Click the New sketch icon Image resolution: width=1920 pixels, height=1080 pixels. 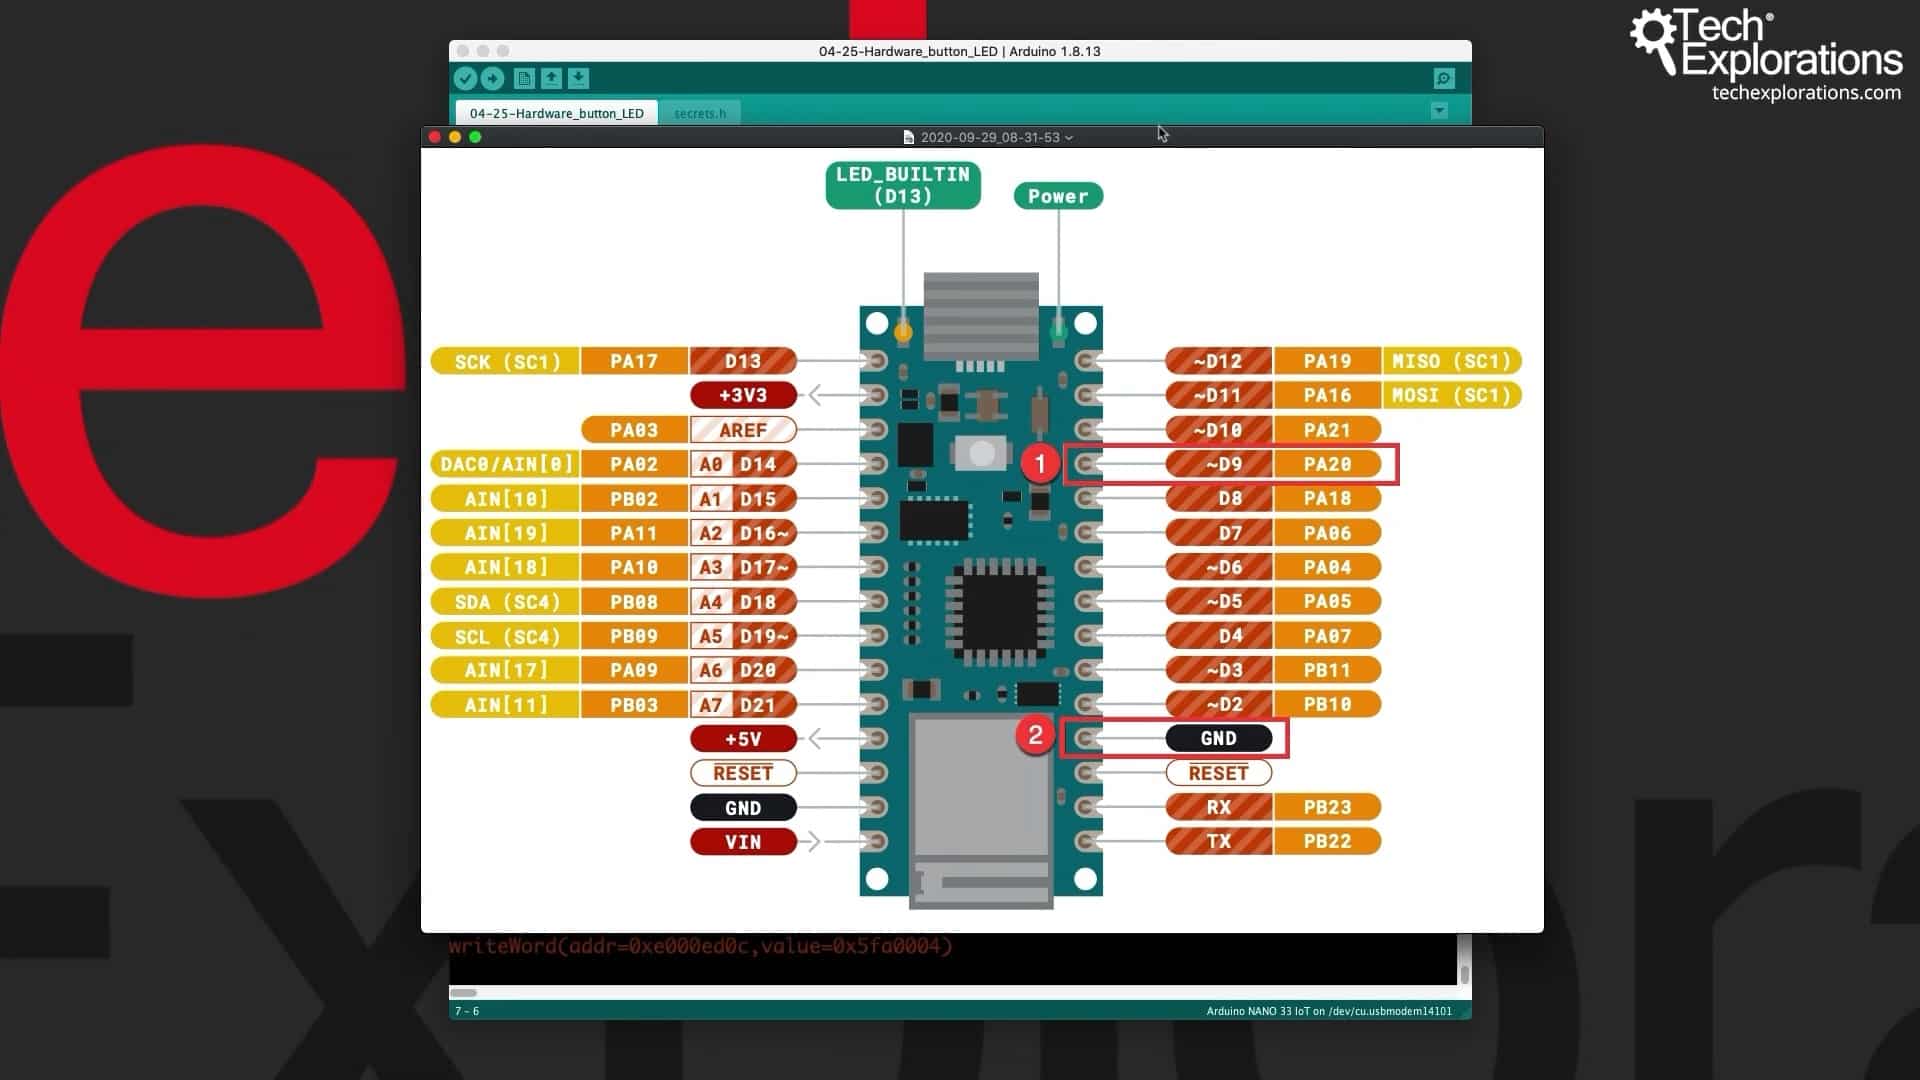[524, 78]
